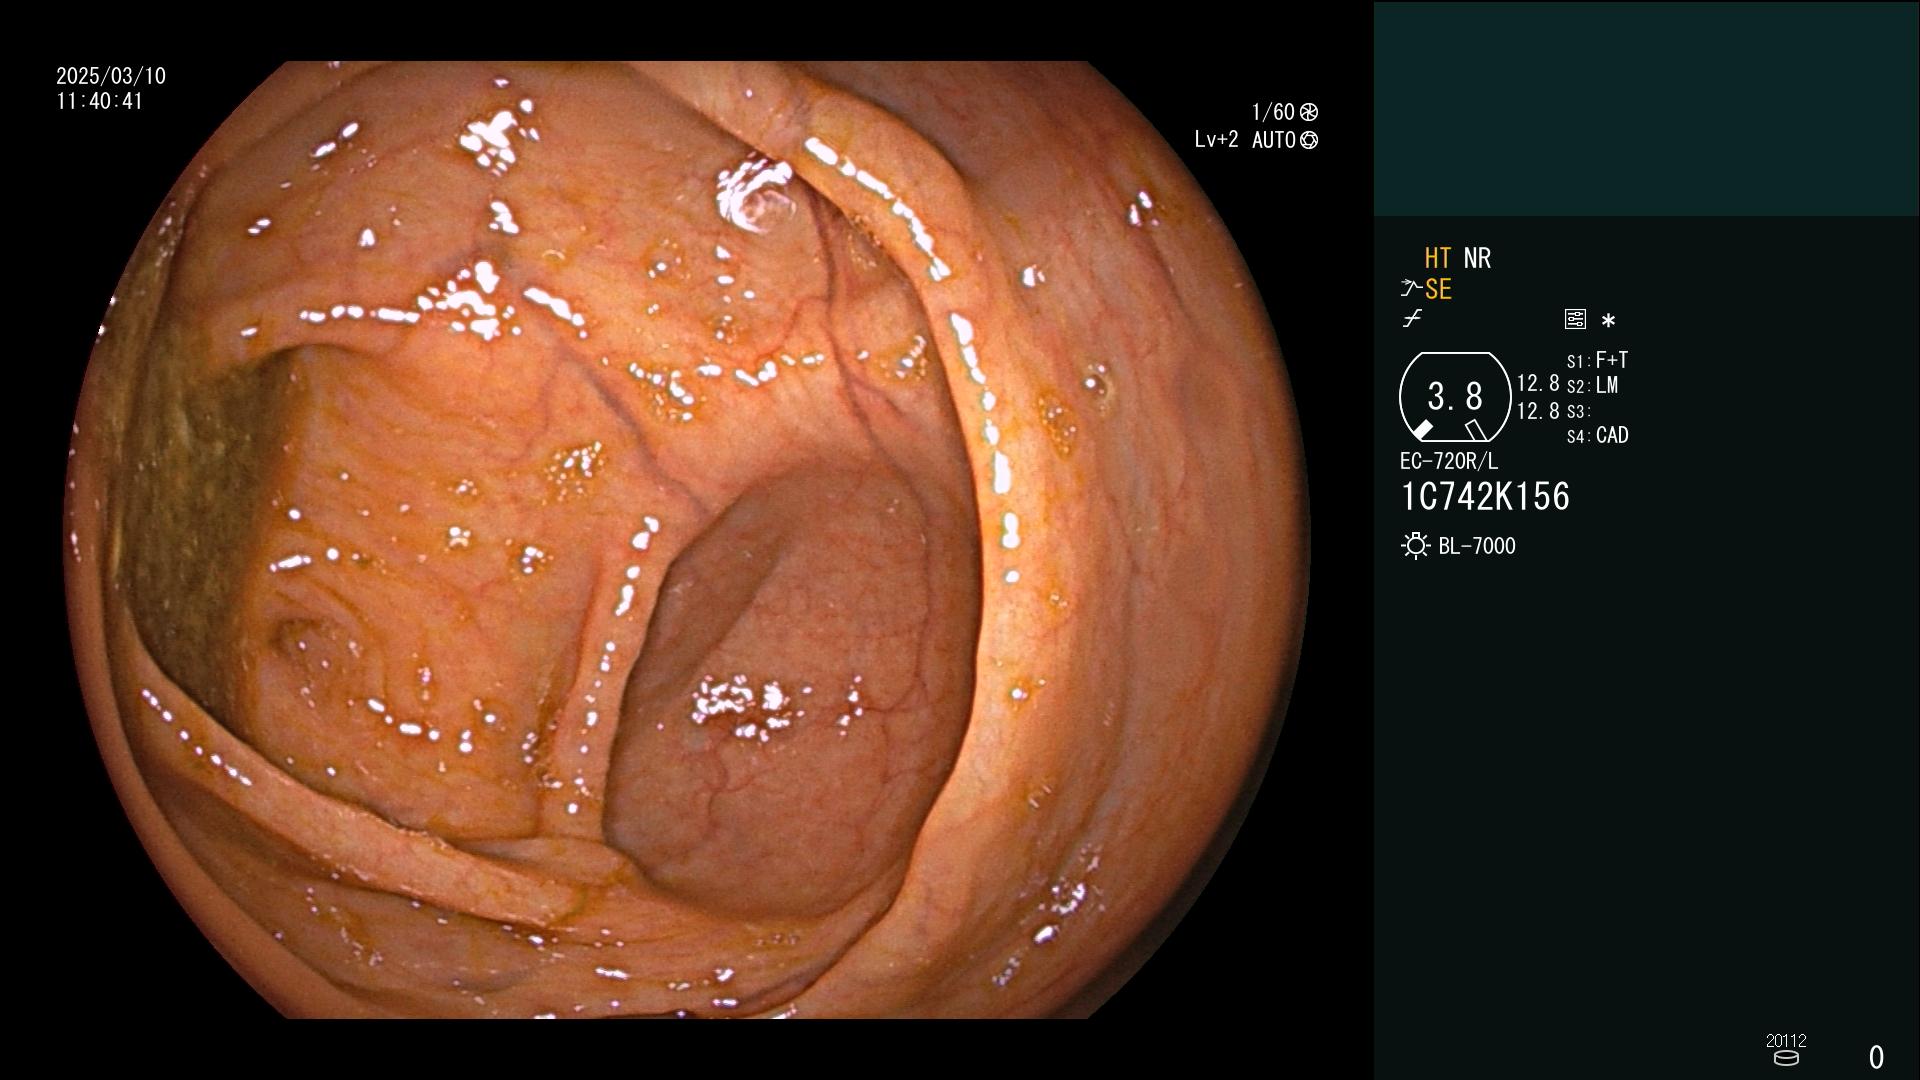The image size is (1920, 1080).
Task: Click the 12.8 value beside S3
Action: [x=1538, y=411]
